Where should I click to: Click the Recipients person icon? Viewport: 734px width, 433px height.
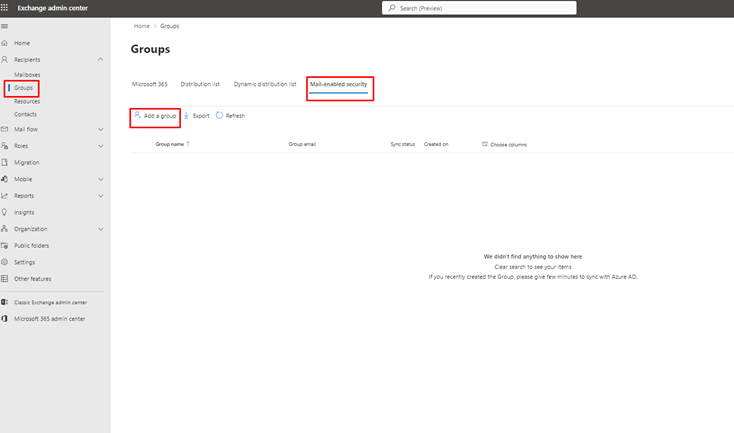(5, 59)
